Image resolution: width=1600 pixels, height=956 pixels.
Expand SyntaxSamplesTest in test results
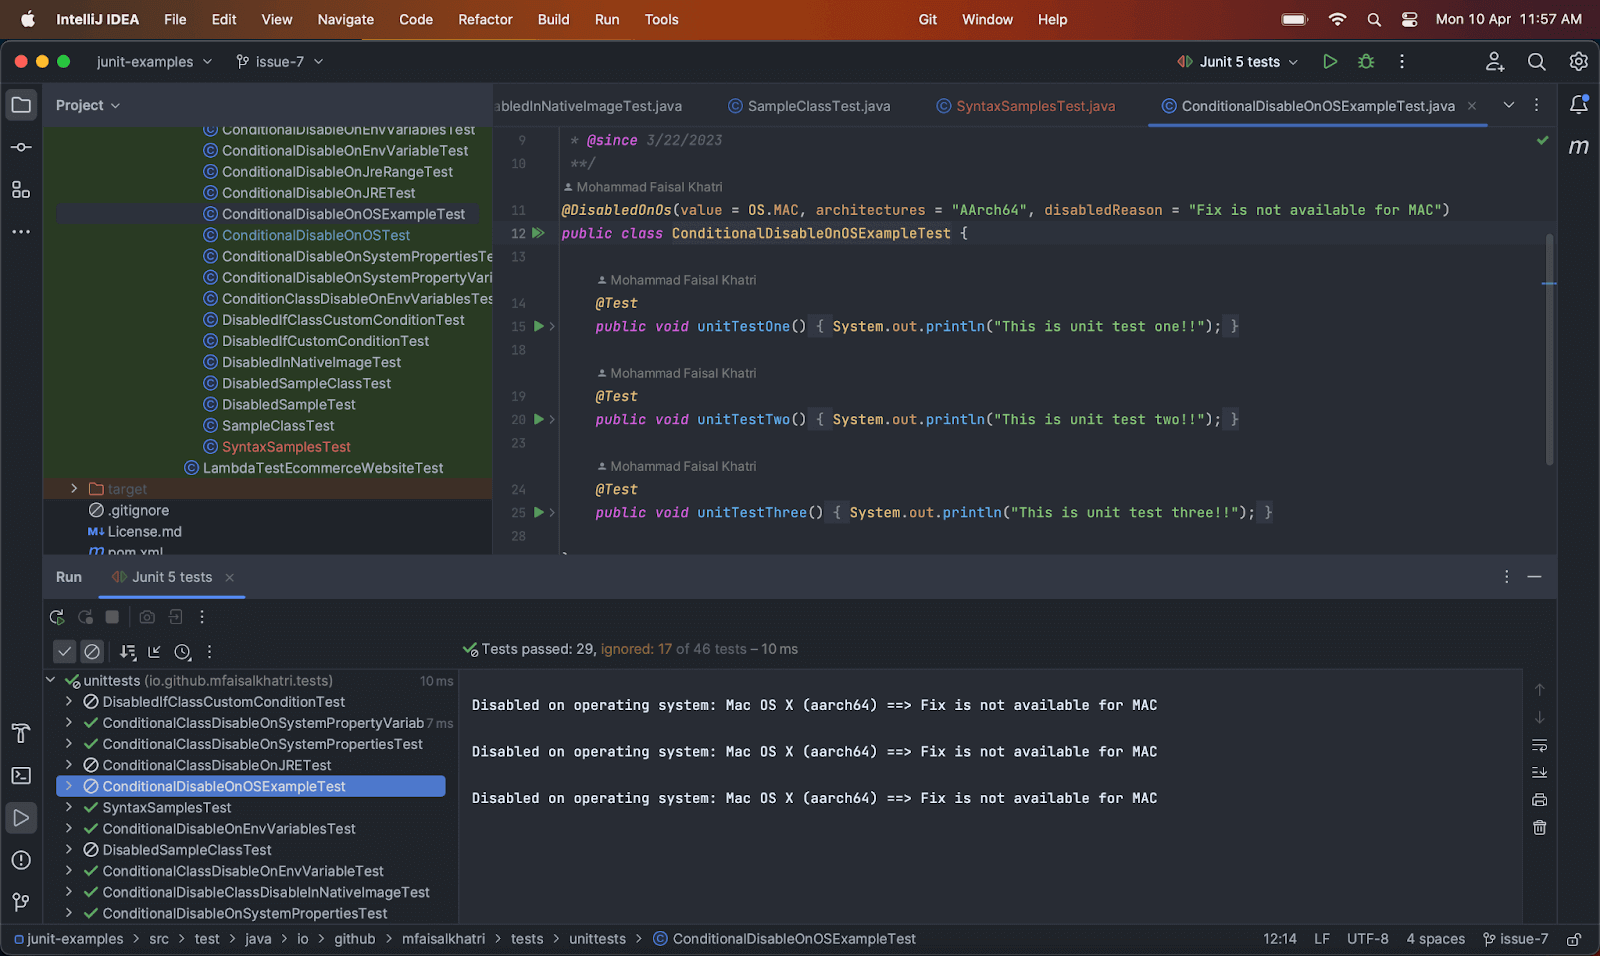68,808
